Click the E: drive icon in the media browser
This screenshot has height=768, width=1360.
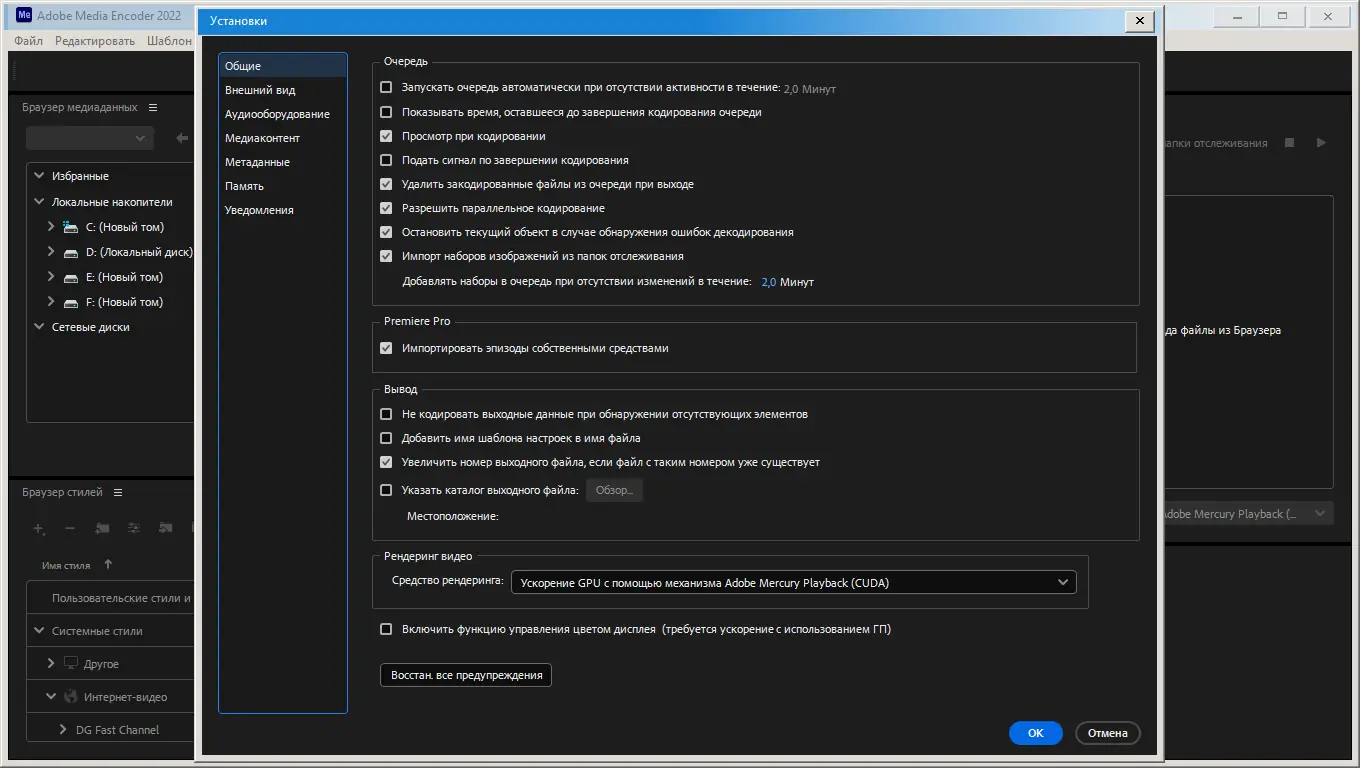[x=70, y=277]
